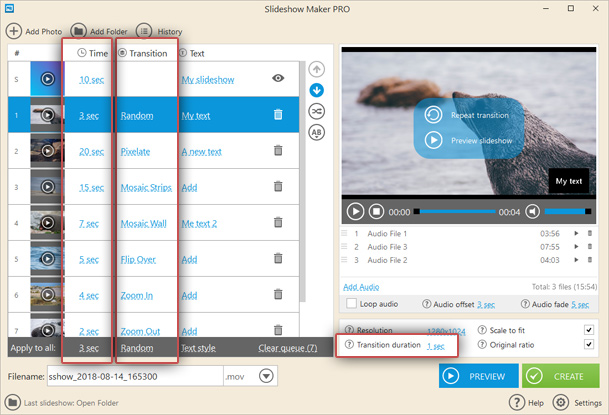Toggle the Scale to fit checkbox

coord(589,330)
